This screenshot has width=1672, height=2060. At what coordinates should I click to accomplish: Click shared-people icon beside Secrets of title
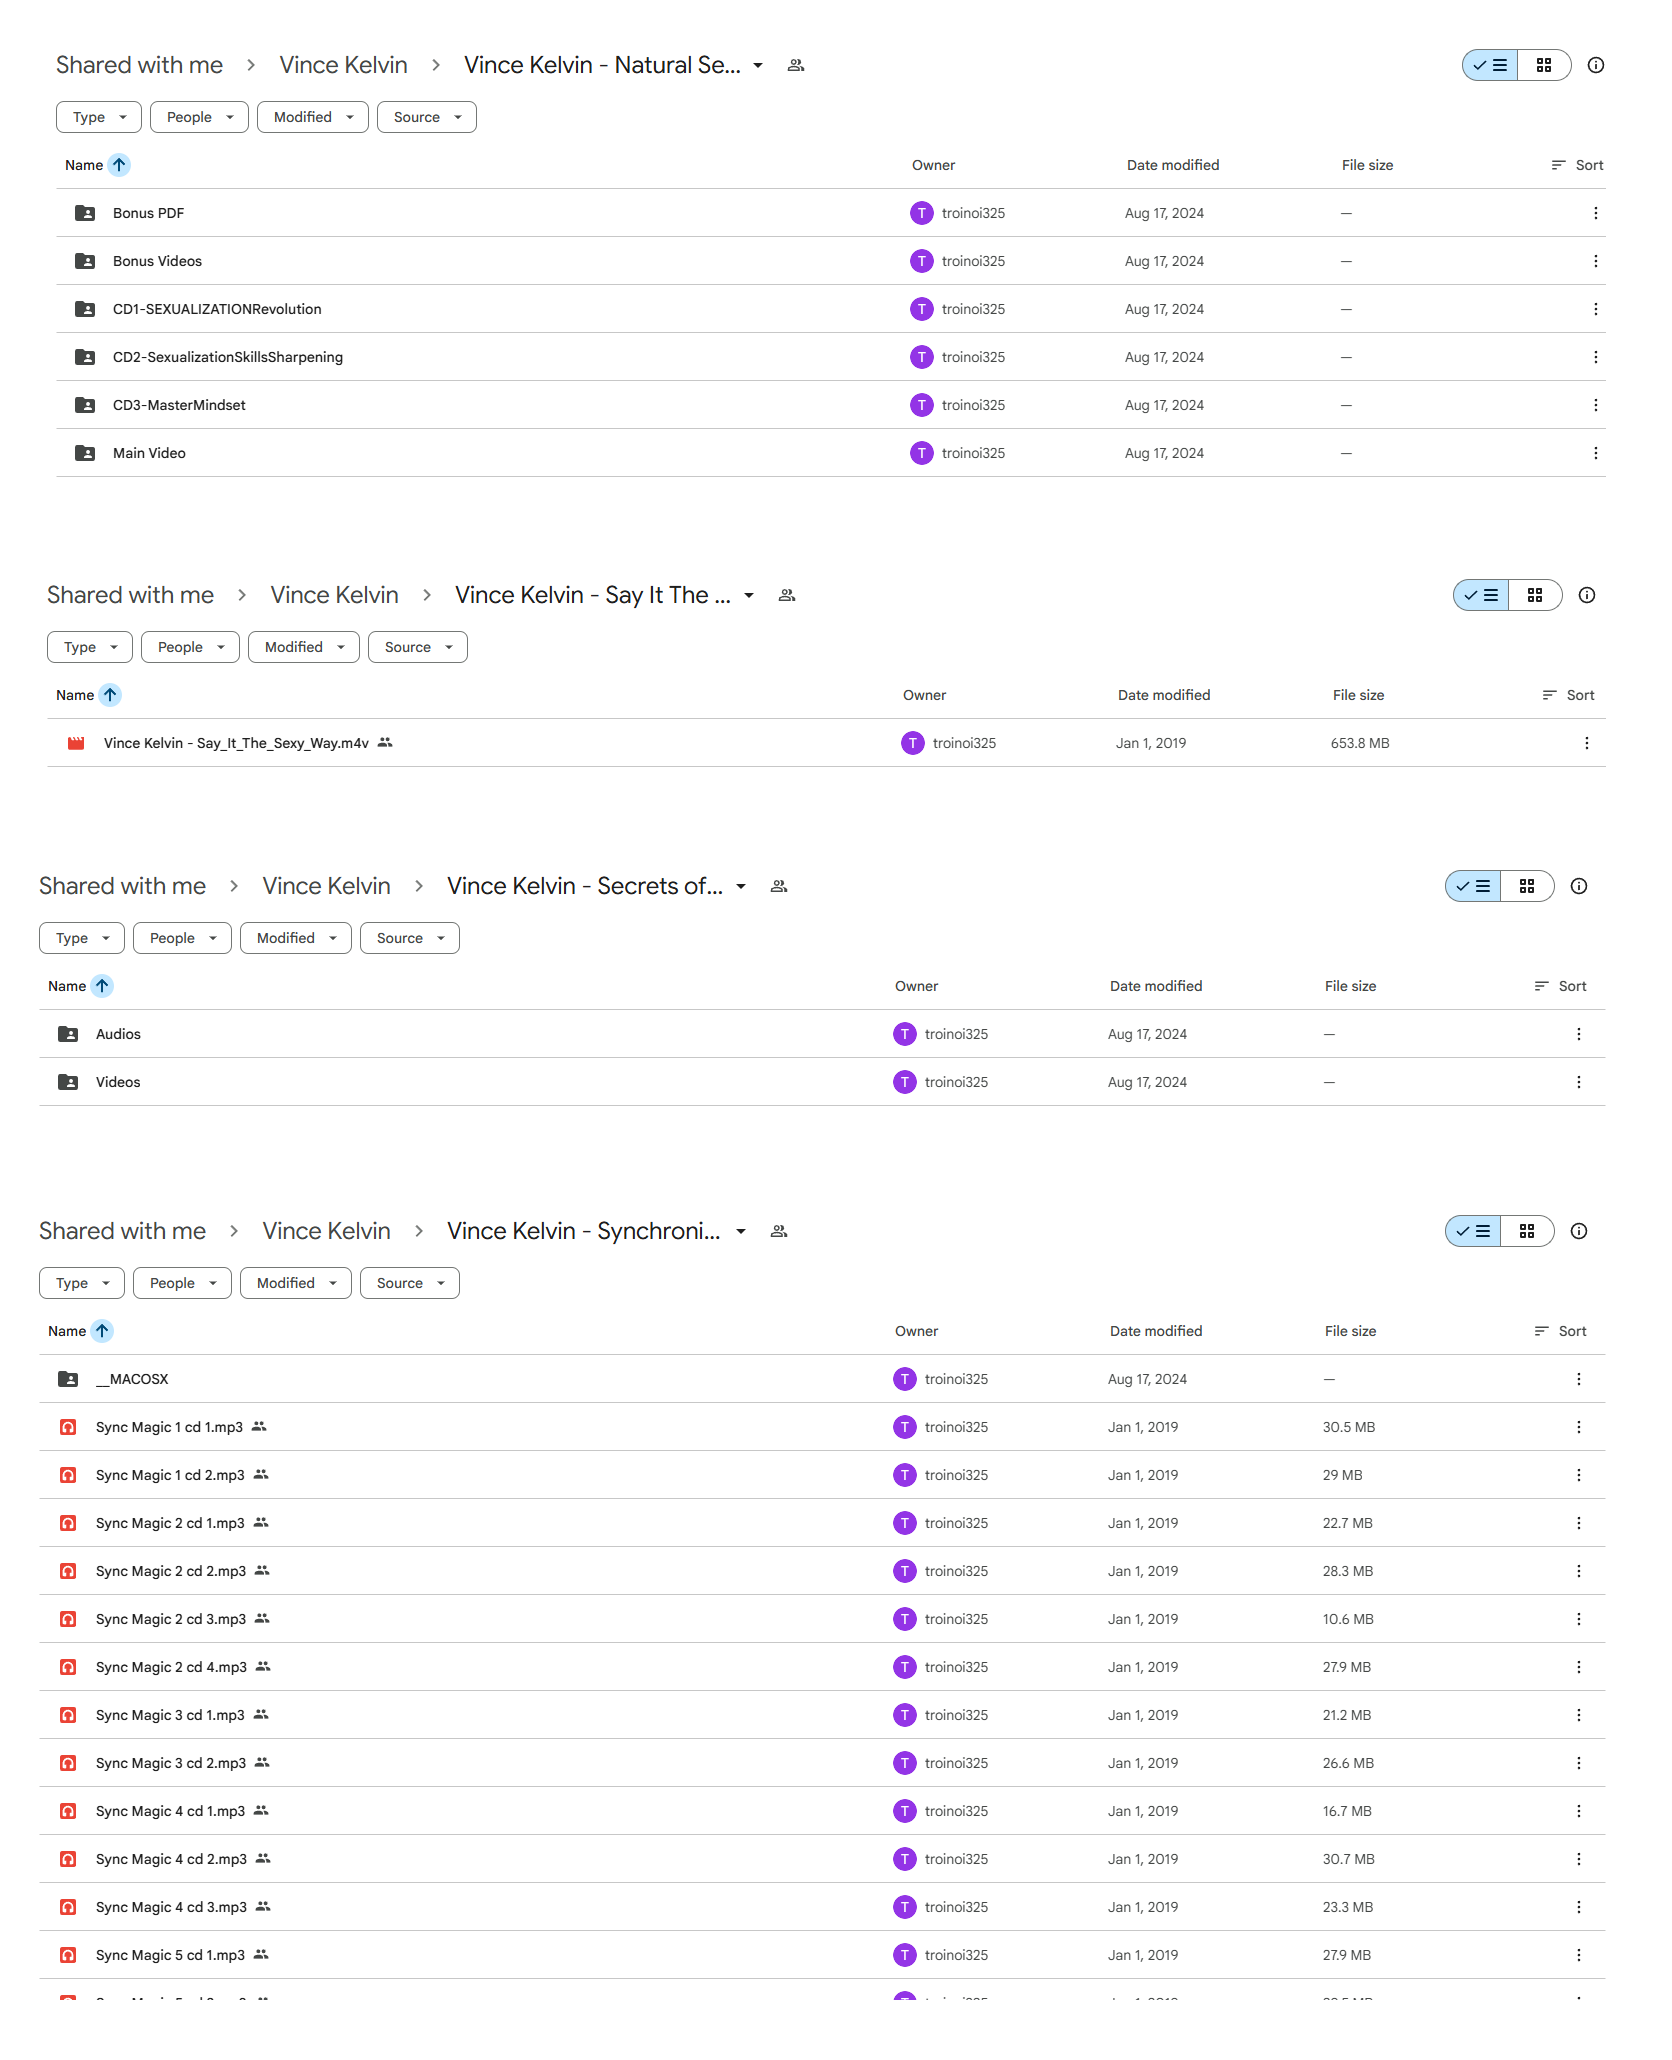[779, 886]
